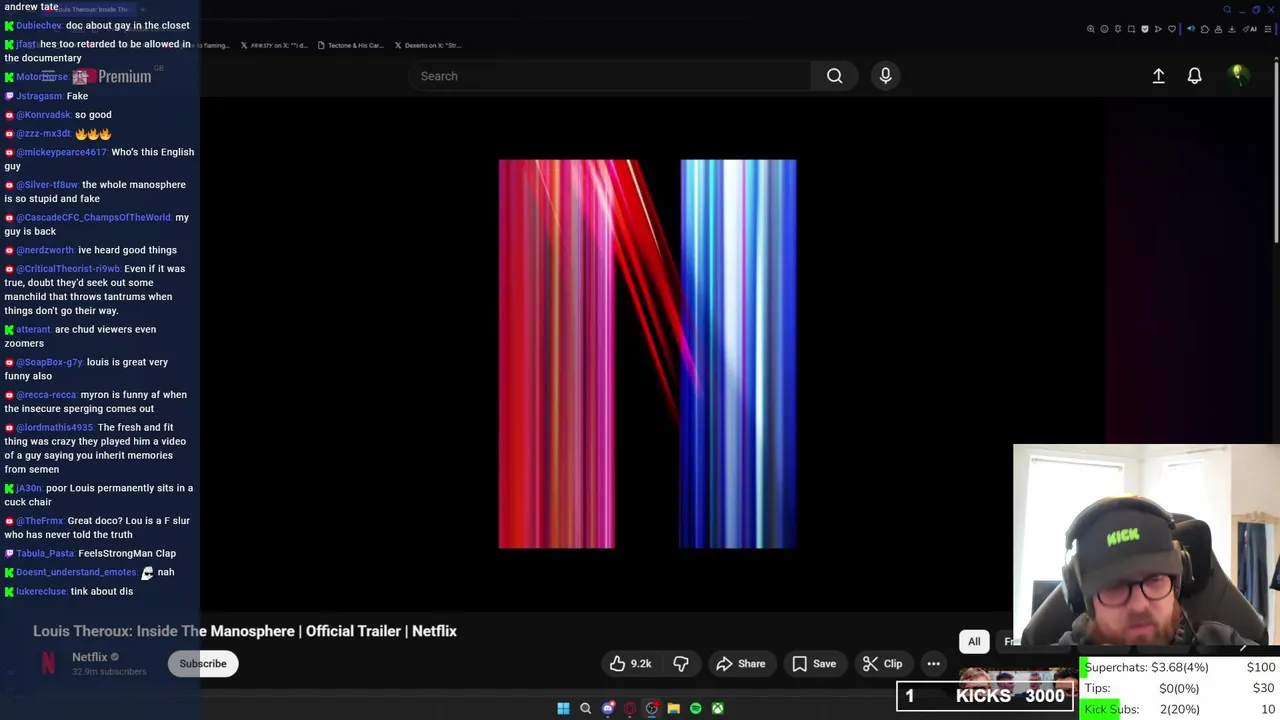Open the browser AI assistant icon
This screenshot has width=1280, height=720.
tap(1250, 29)
